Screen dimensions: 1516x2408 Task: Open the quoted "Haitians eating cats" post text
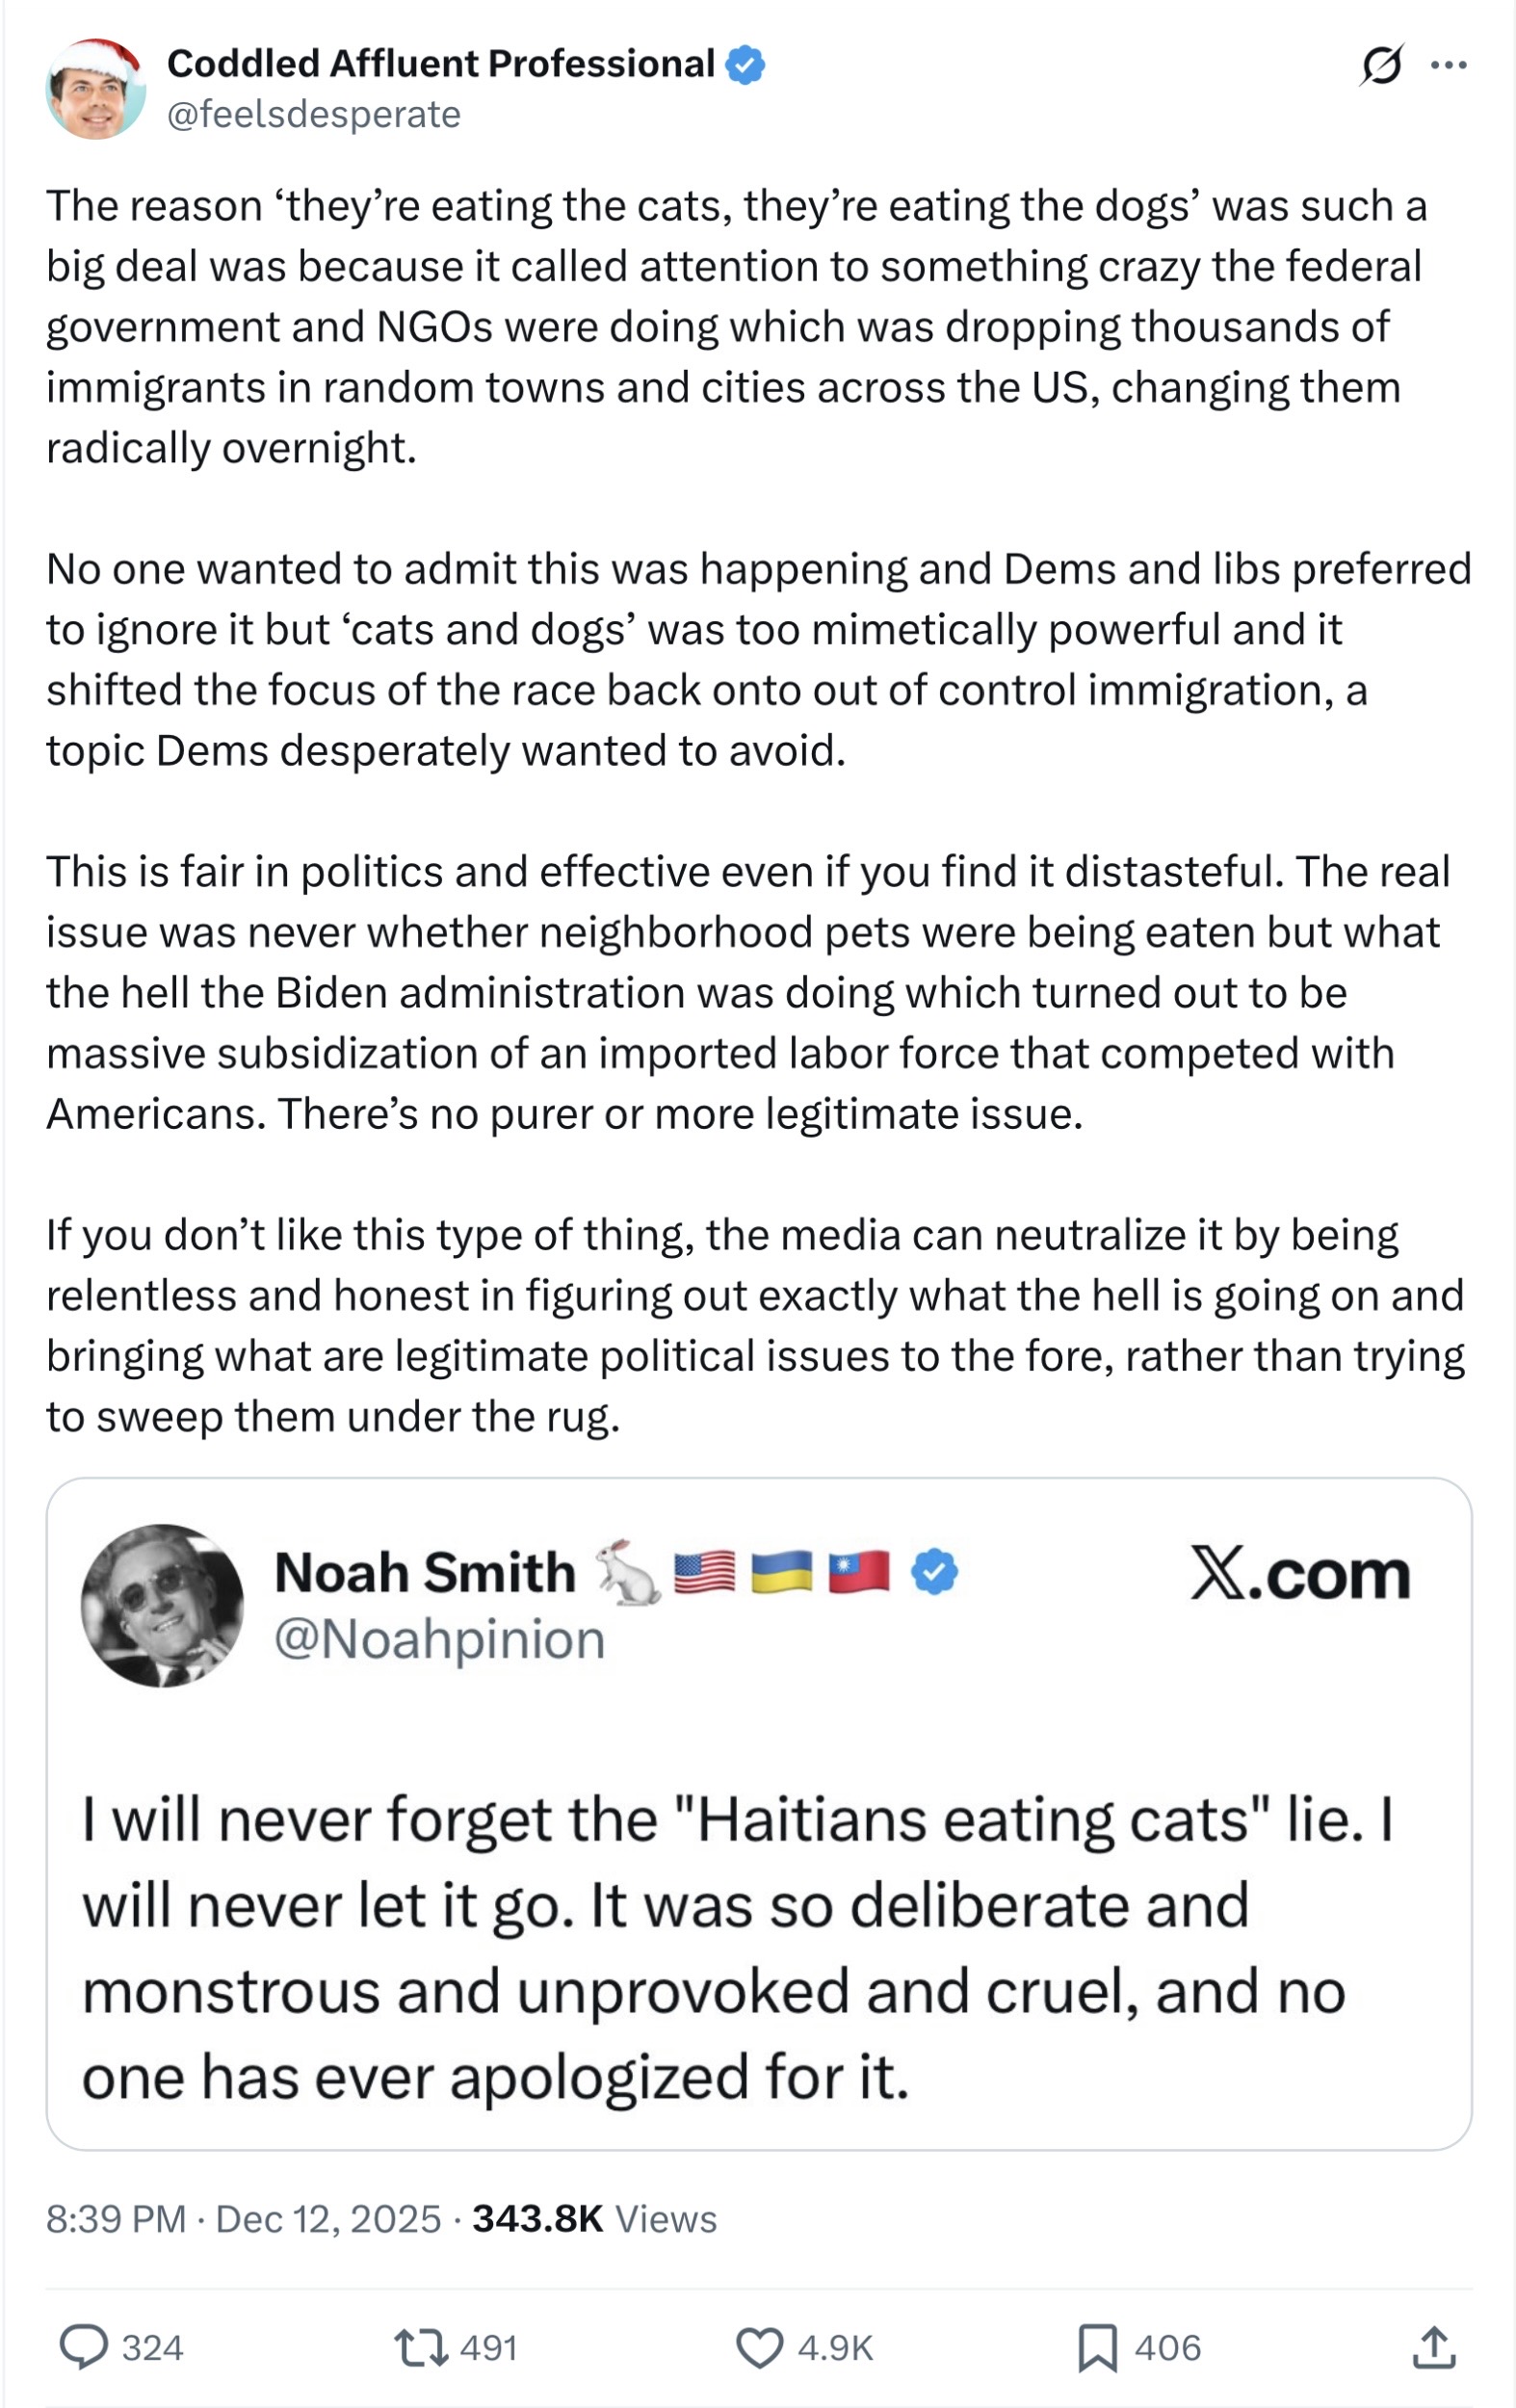pyautogui.click(x=738, y=1947)
